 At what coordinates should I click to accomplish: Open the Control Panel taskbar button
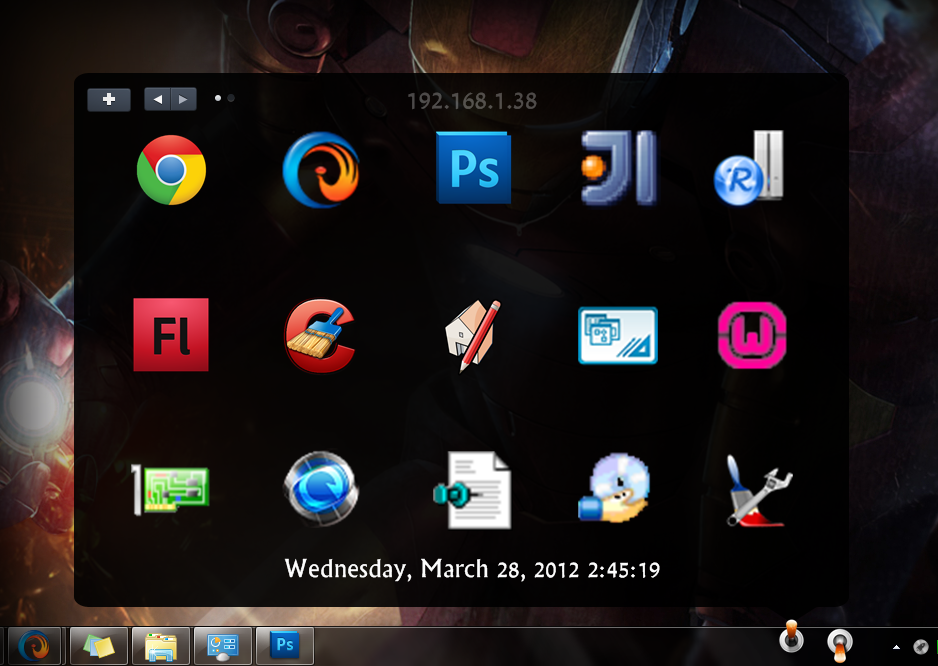[223, 646]
